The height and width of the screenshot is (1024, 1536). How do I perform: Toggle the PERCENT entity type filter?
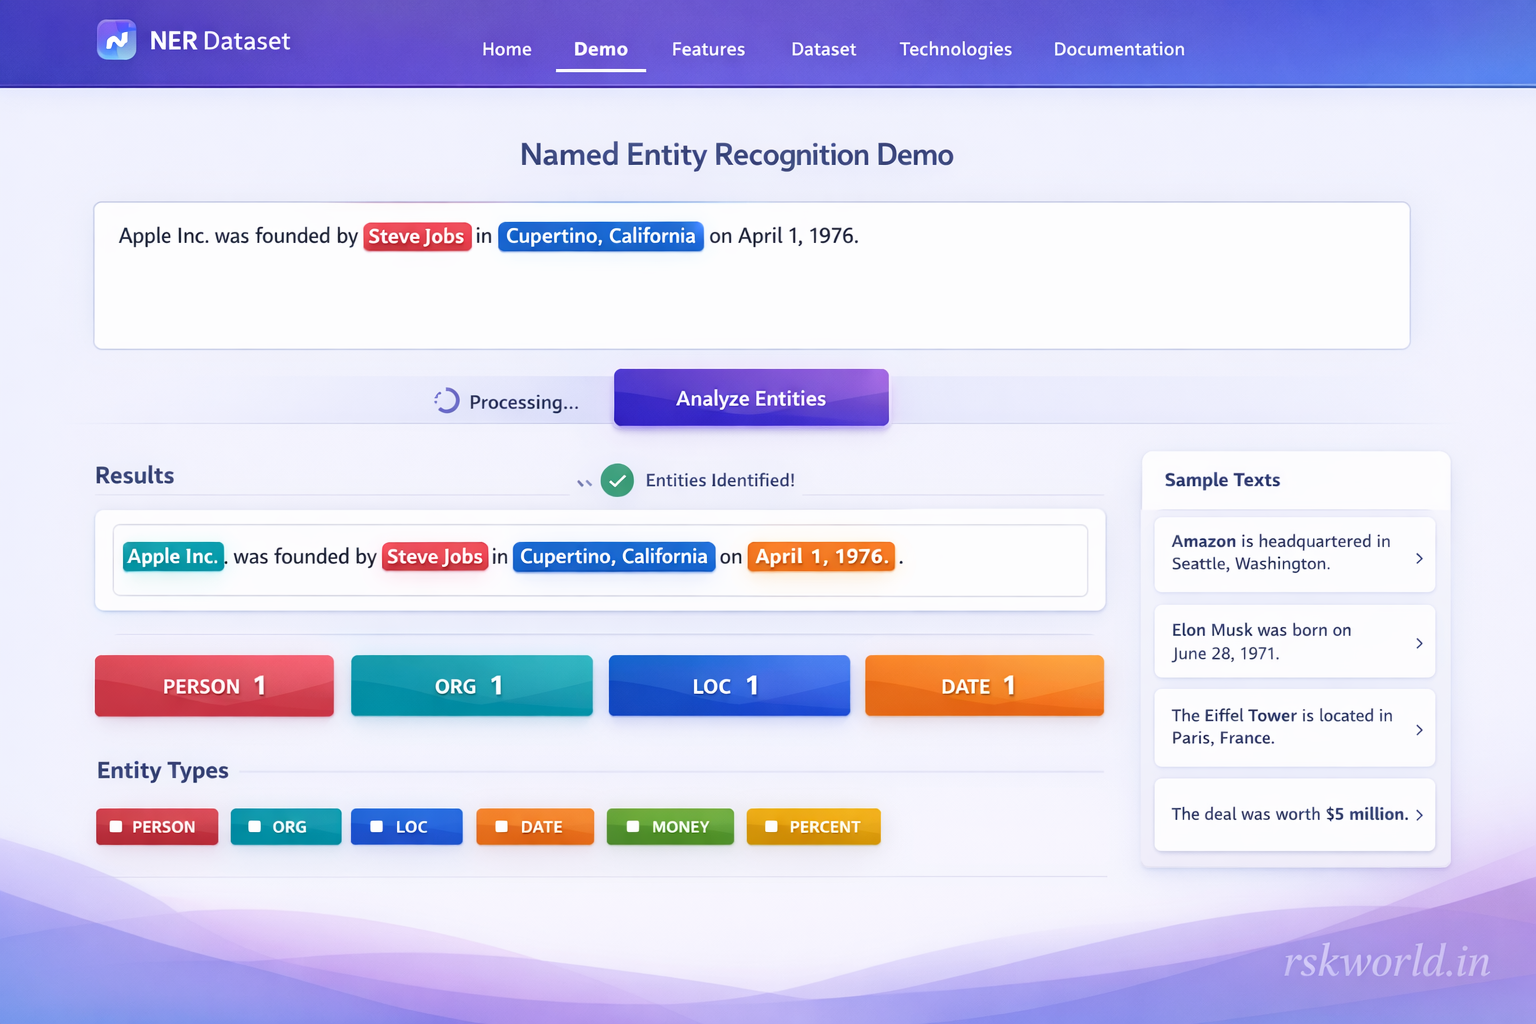coord(813,827)
